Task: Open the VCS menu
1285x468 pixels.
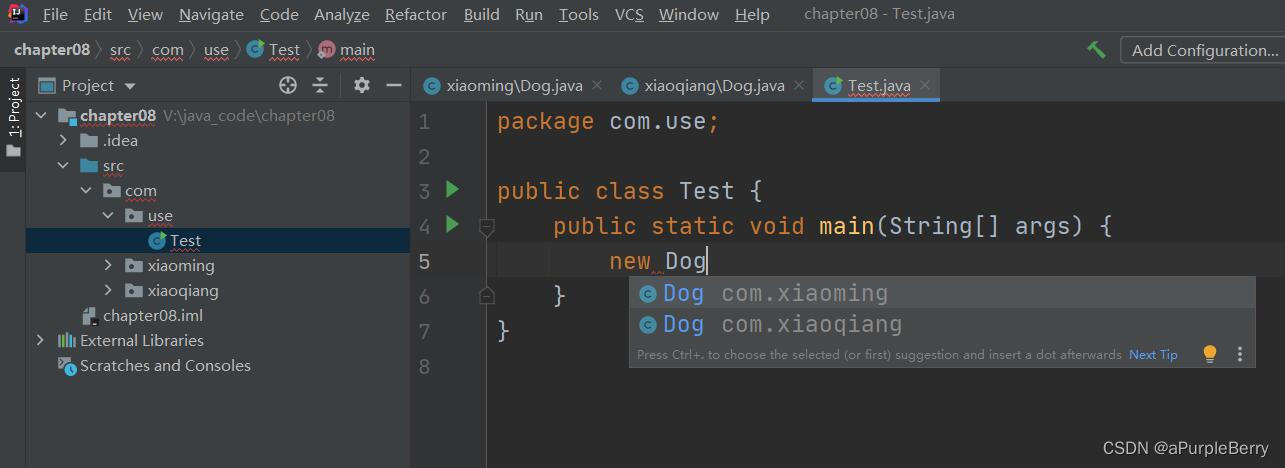Action: pos(629,15)
